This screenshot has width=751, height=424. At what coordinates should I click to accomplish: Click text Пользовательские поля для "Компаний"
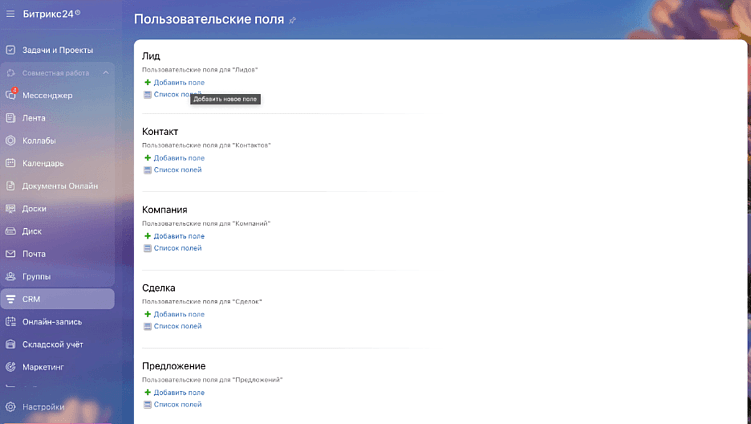coord(206,223)
